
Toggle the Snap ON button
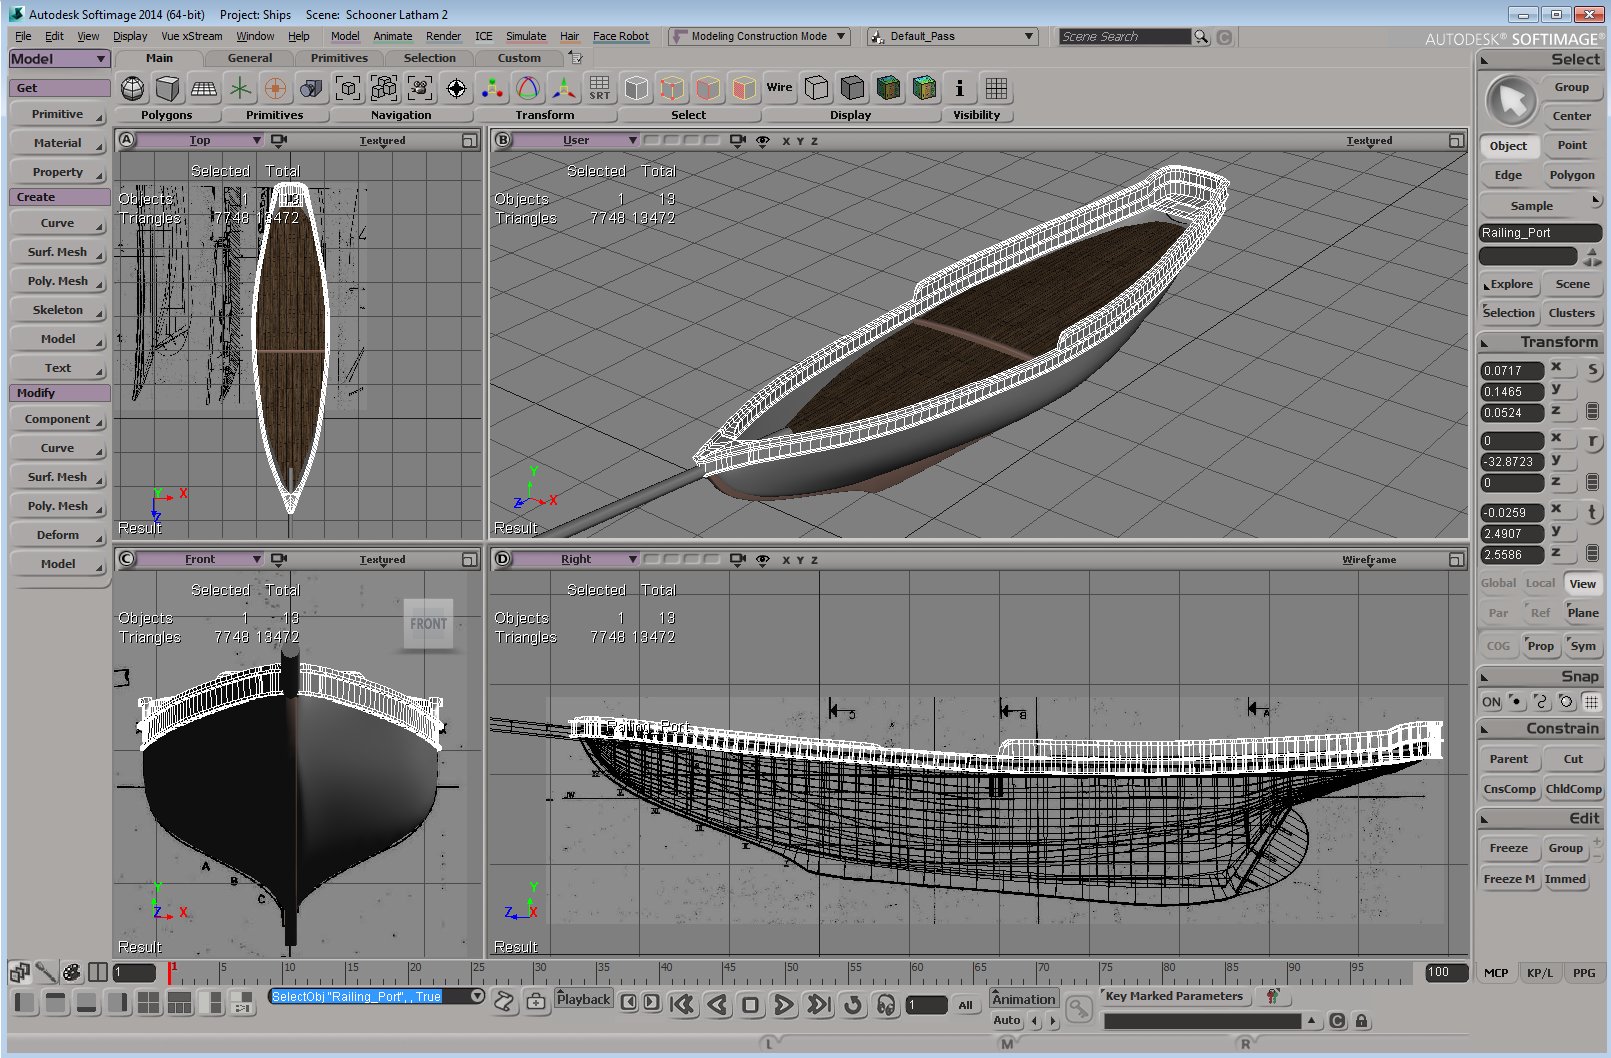coord(1491,702)
